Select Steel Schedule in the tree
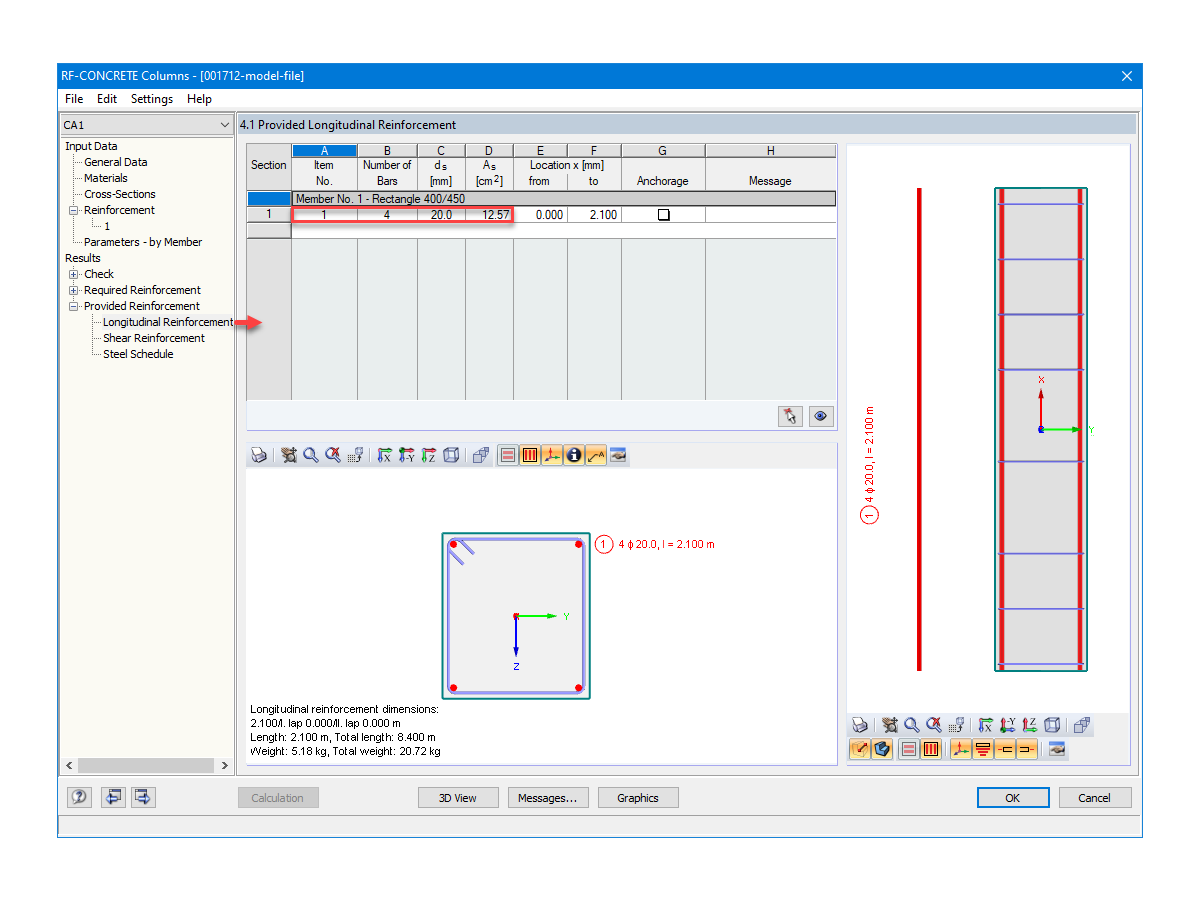The width and height of the screenshot is (1200, 900). (x=138, y=354)
